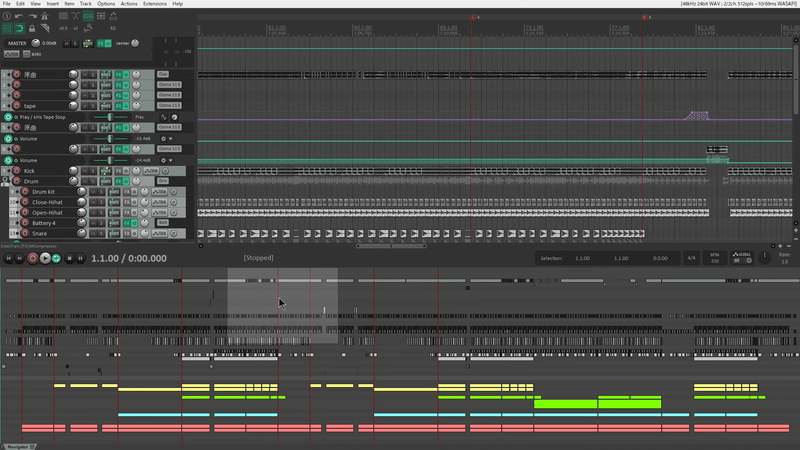Toggle the metronome icon
Image resolution: width=800 pixels, height=450 pixels.
coord(44,16)
